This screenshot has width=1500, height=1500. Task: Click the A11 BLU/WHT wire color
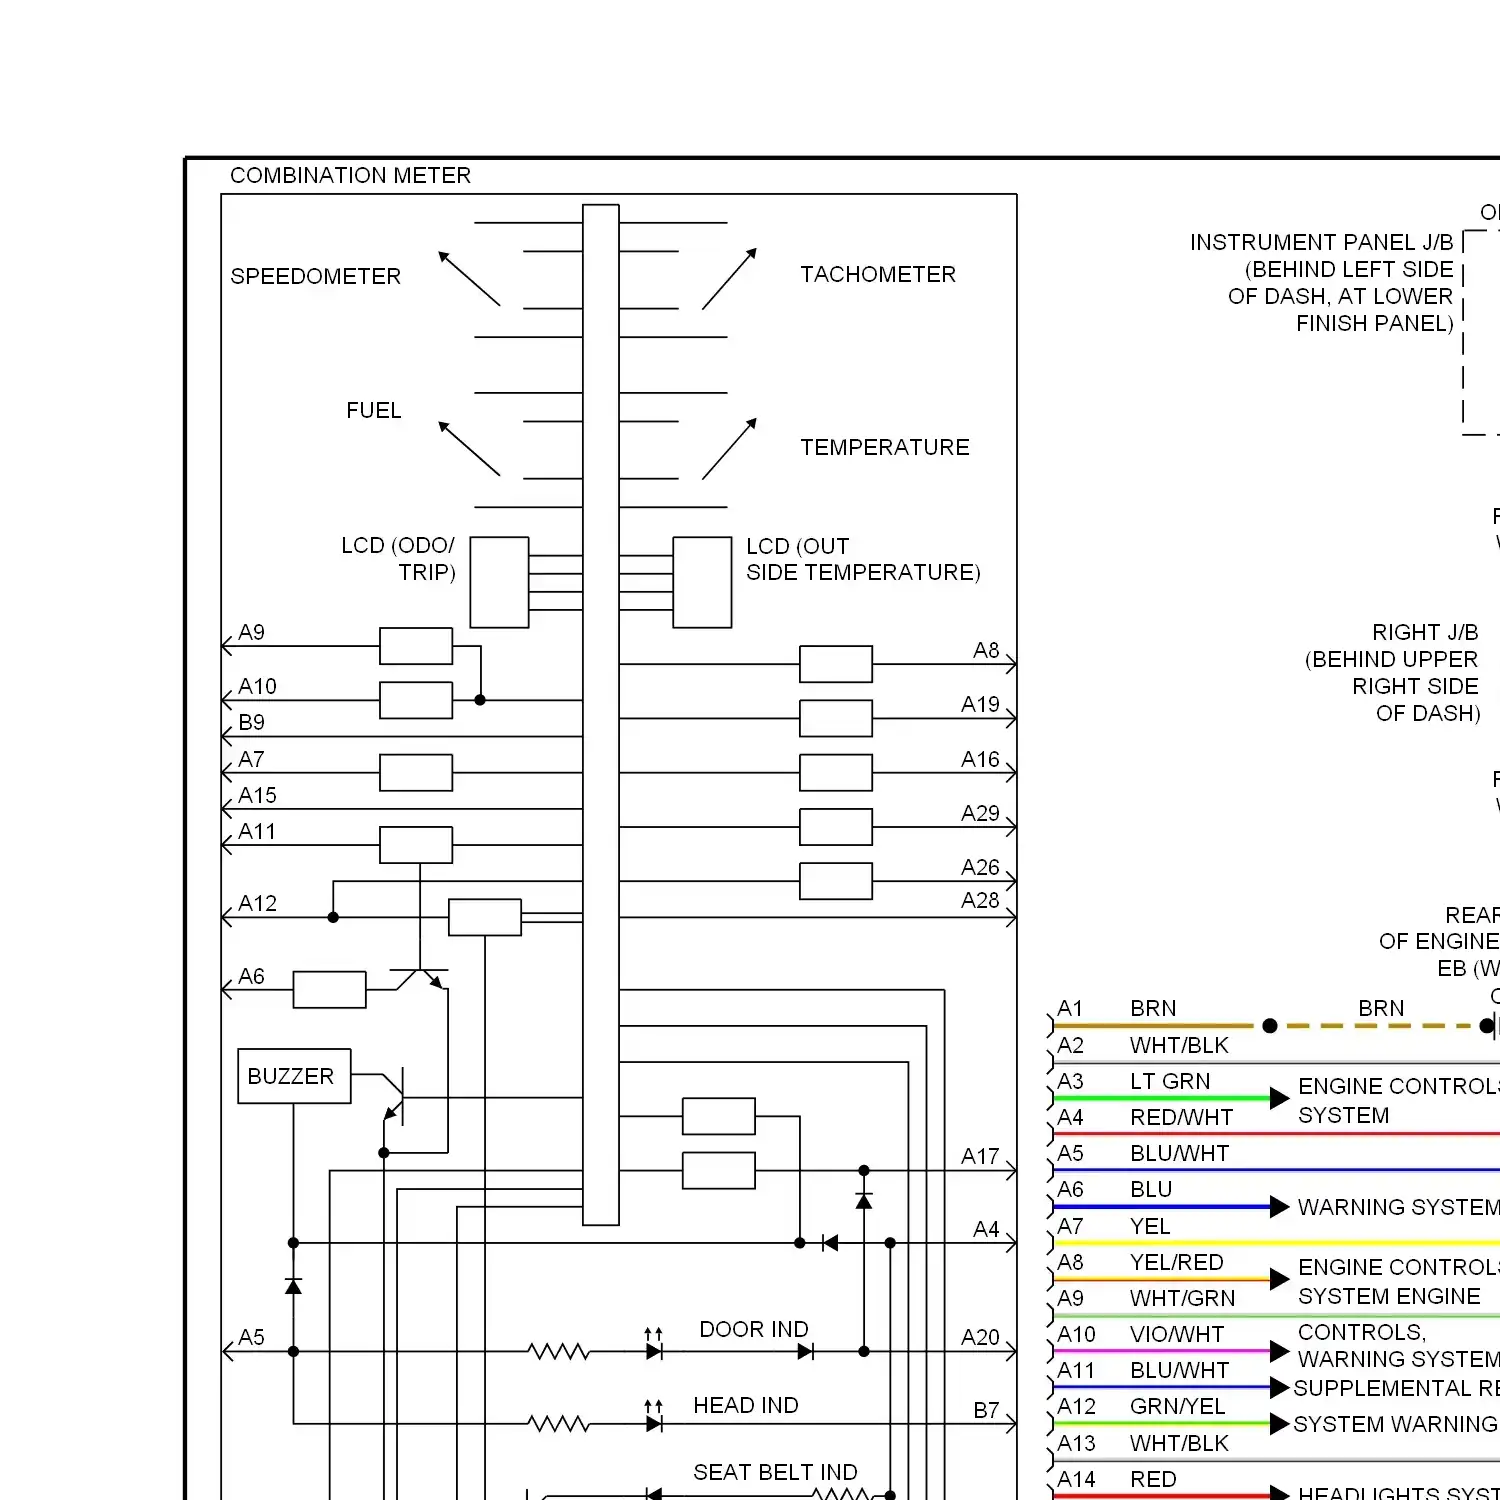pyautogui.click(x=1179, y=1371)
